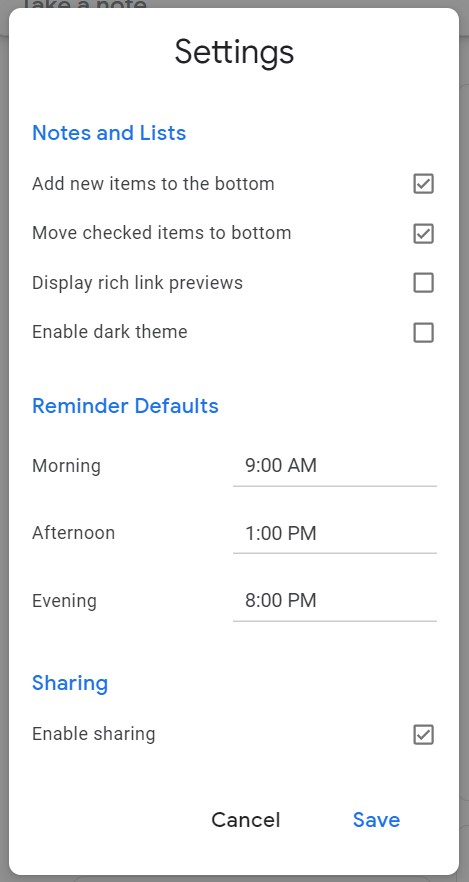Image resolution: width=469 pixels, height=882 pixels.
Task: Click the "Enable sharing" label text
Action: point(93,734)
